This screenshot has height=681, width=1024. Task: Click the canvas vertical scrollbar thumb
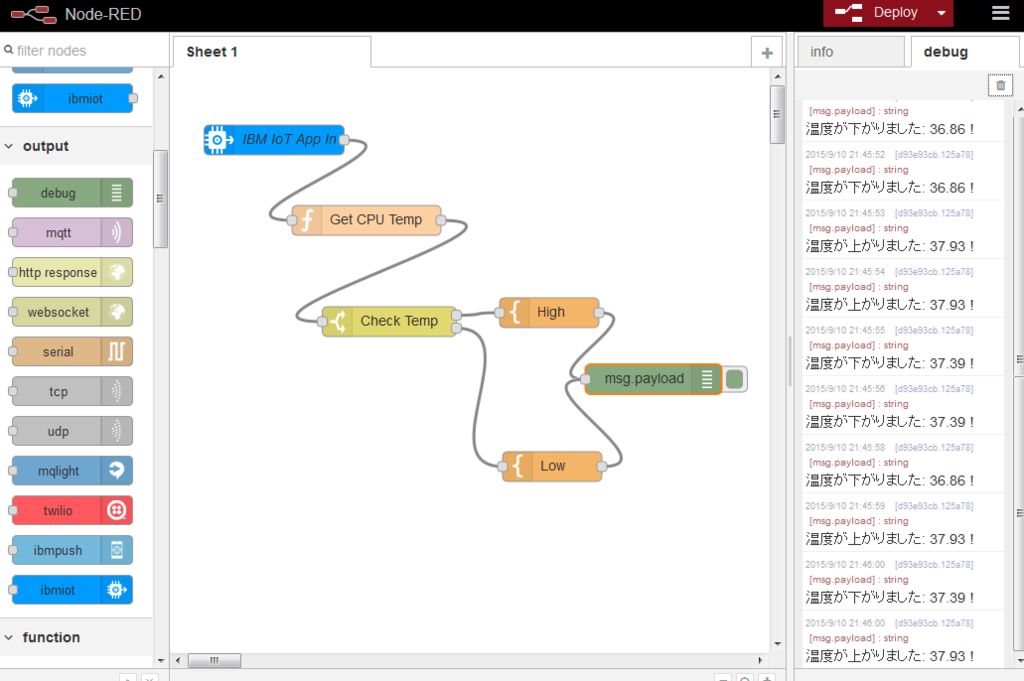(x=777, y=114)
